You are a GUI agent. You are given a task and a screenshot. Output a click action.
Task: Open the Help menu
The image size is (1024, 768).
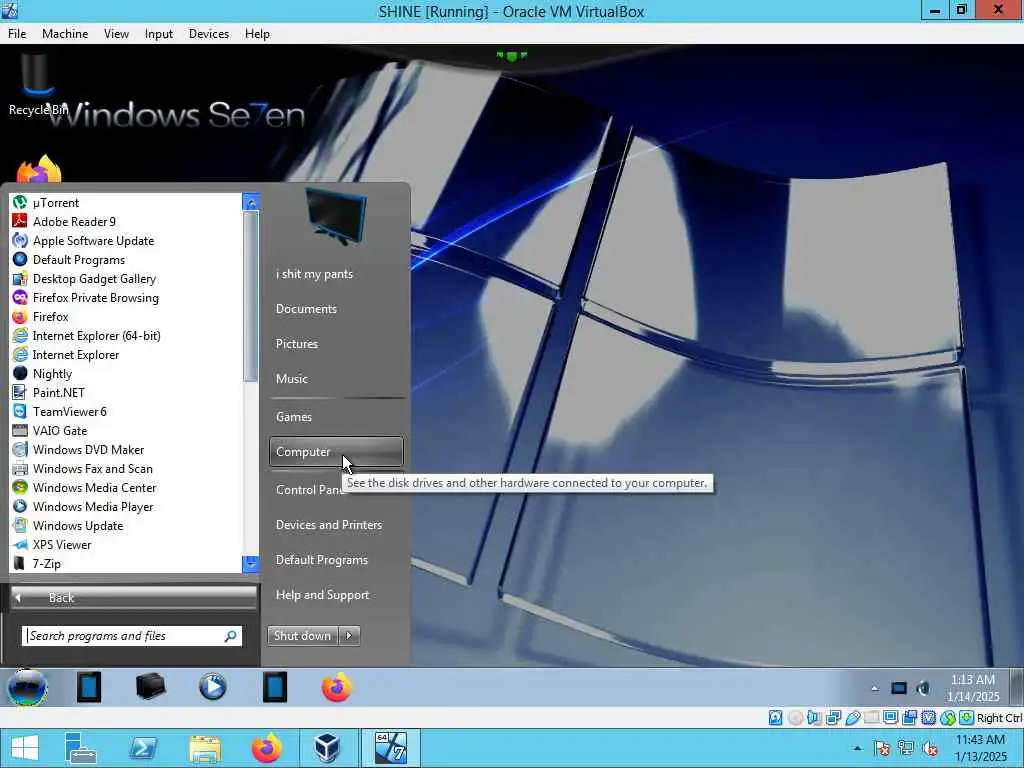[257, 34]
